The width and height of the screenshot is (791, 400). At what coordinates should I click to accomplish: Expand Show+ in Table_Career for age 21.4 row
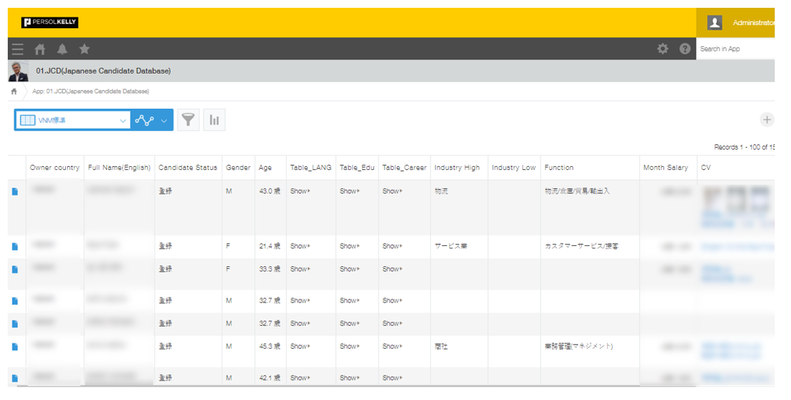(392, 245)
